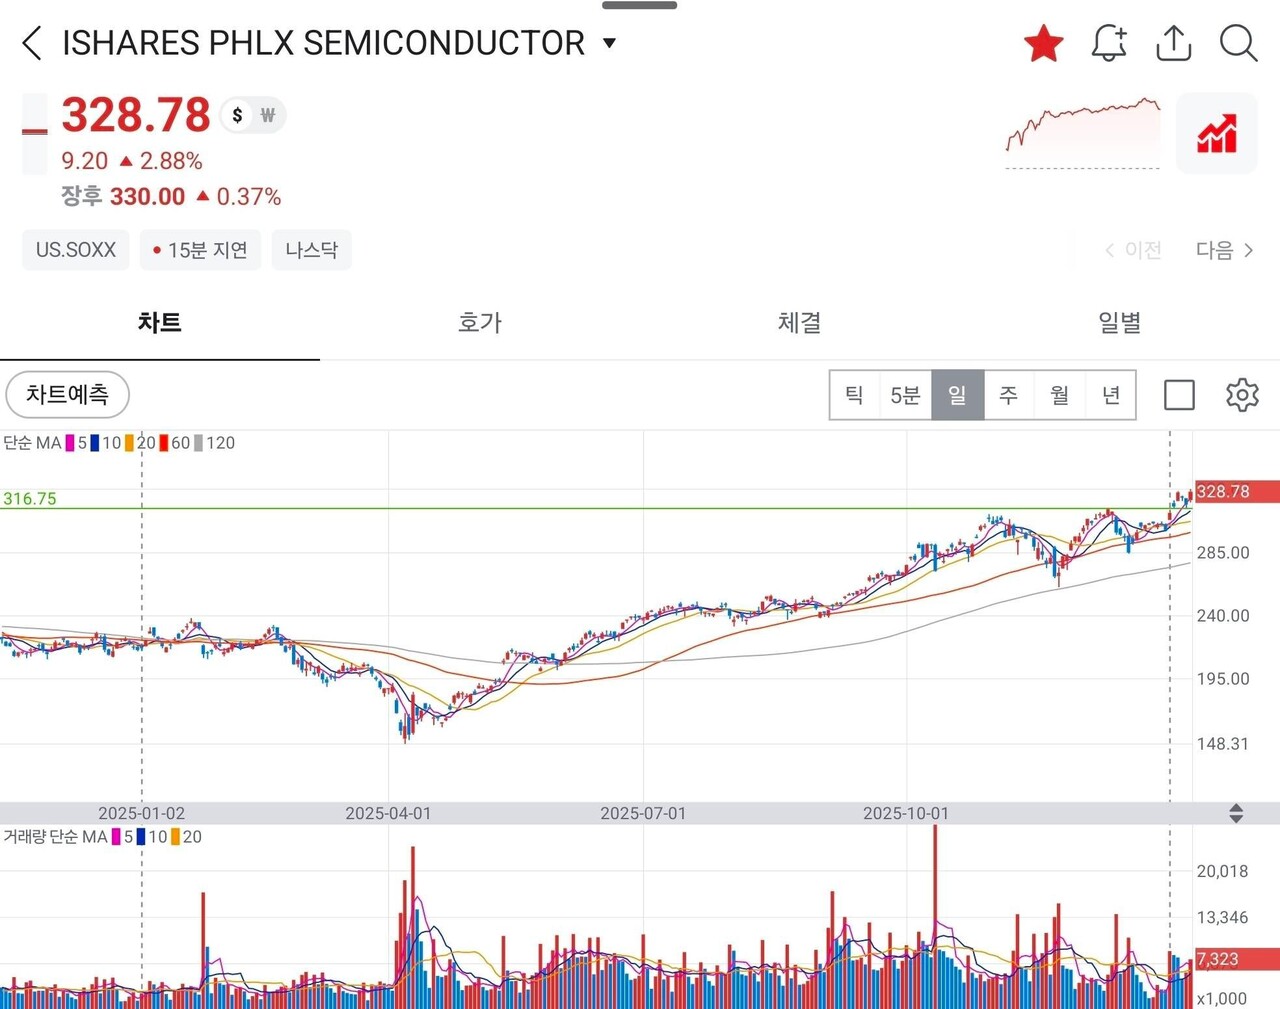Screen dimensions: 1280x1009
Task: Tap the fullscreen square chart icon
Action: coord(1179,395)
